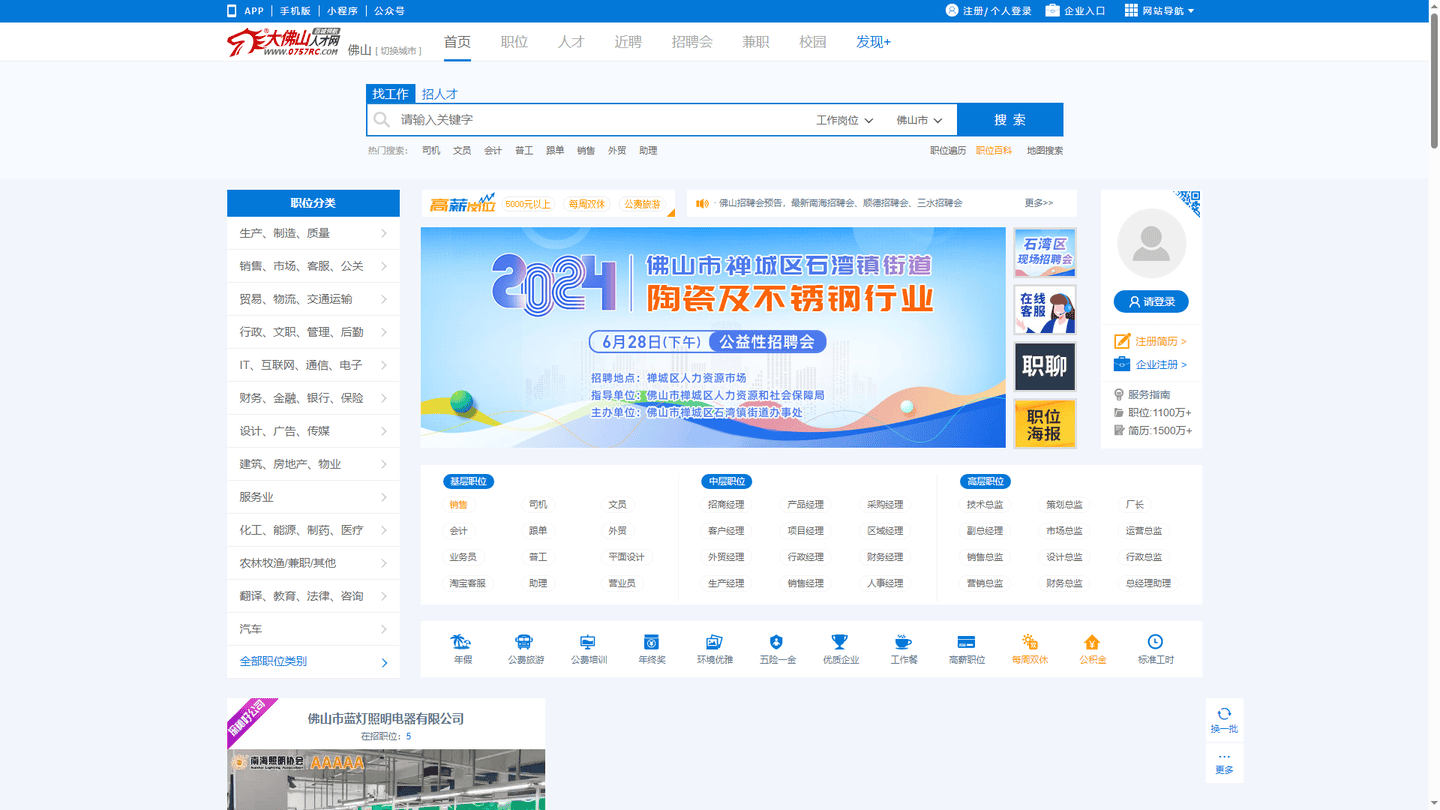Click the 企业入口 briefcase icon in top bar
The height and width of the screenshot is (810, 1440).
[x=1052, y=11]
